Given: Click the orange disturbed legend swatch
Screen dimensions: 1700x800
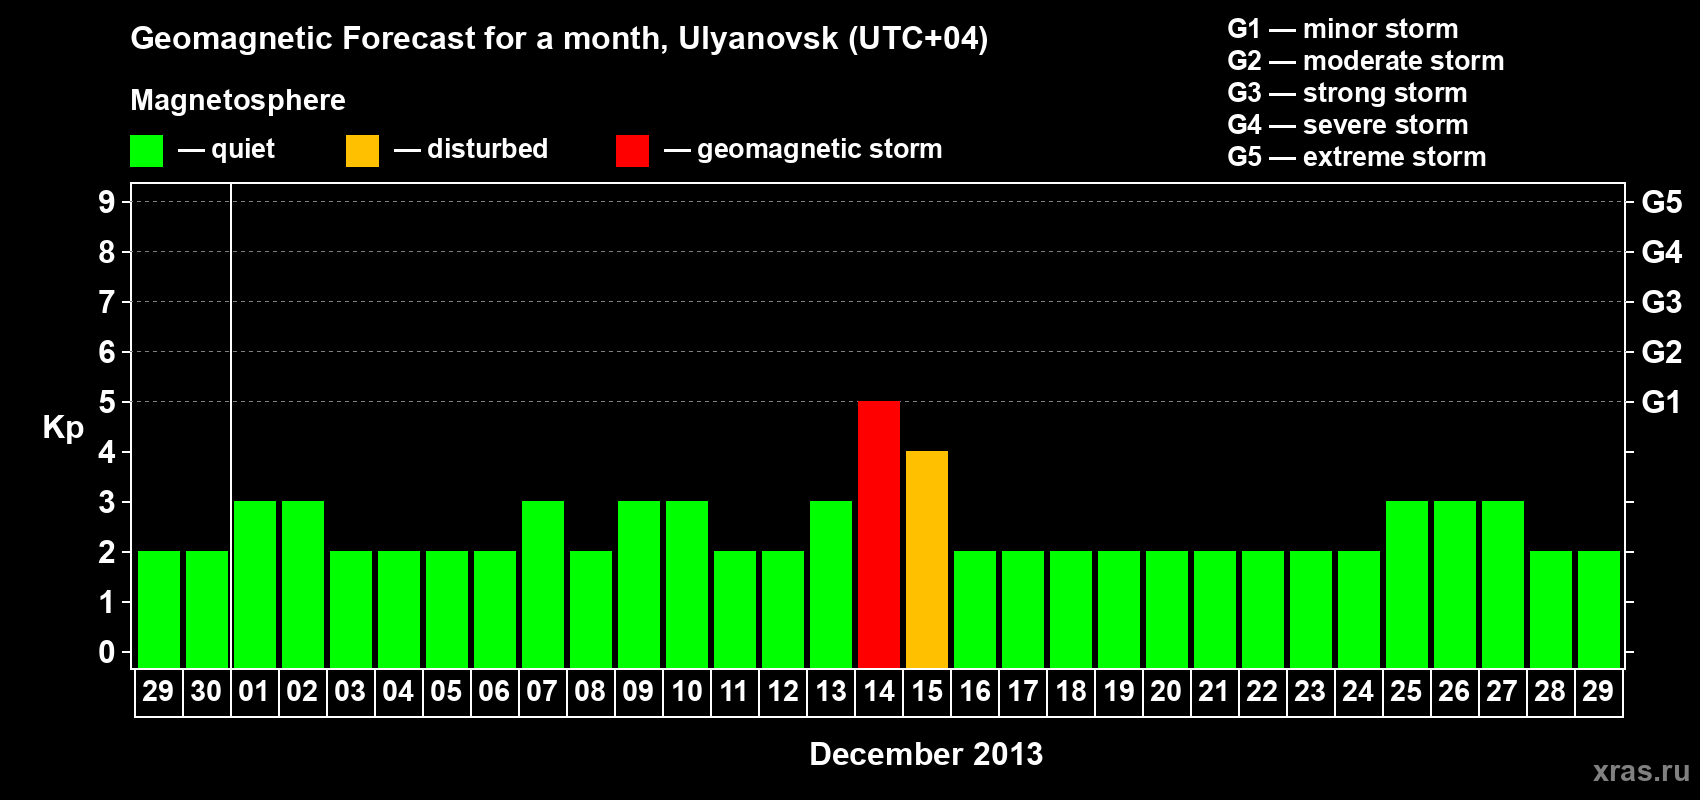Looking at the screenshot, I should tap(362, 151).
